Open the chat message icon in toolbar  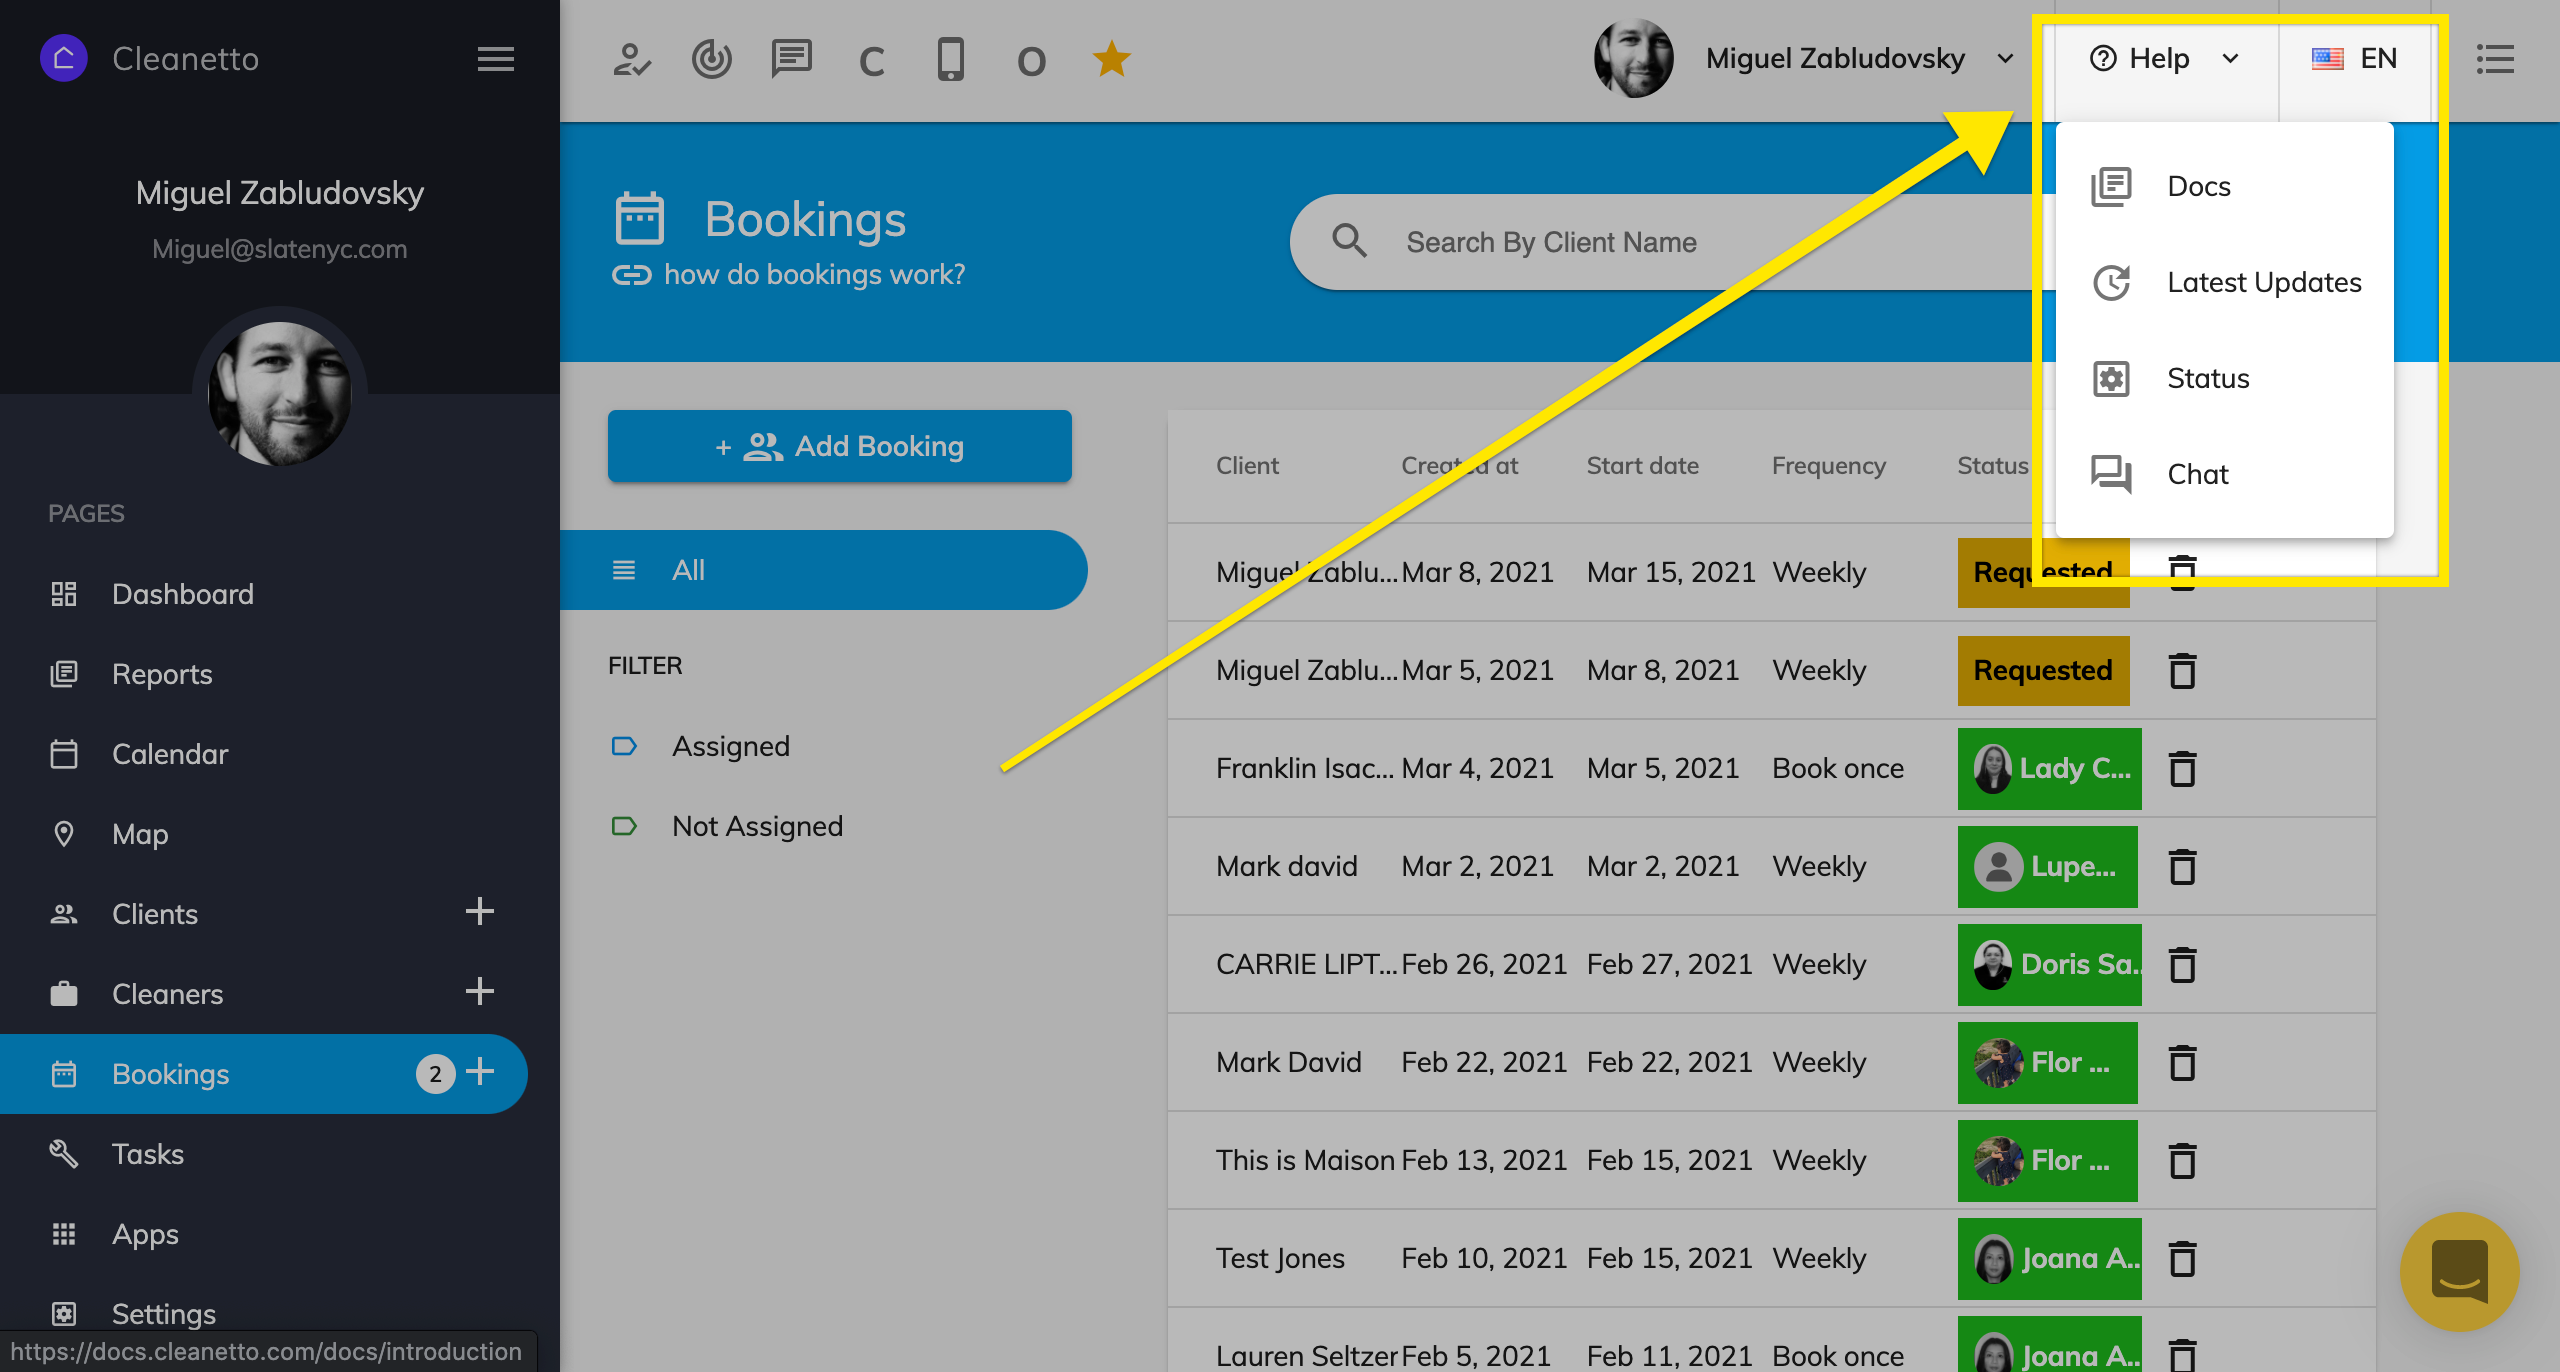pyautogui.click(x=791, y=60)
